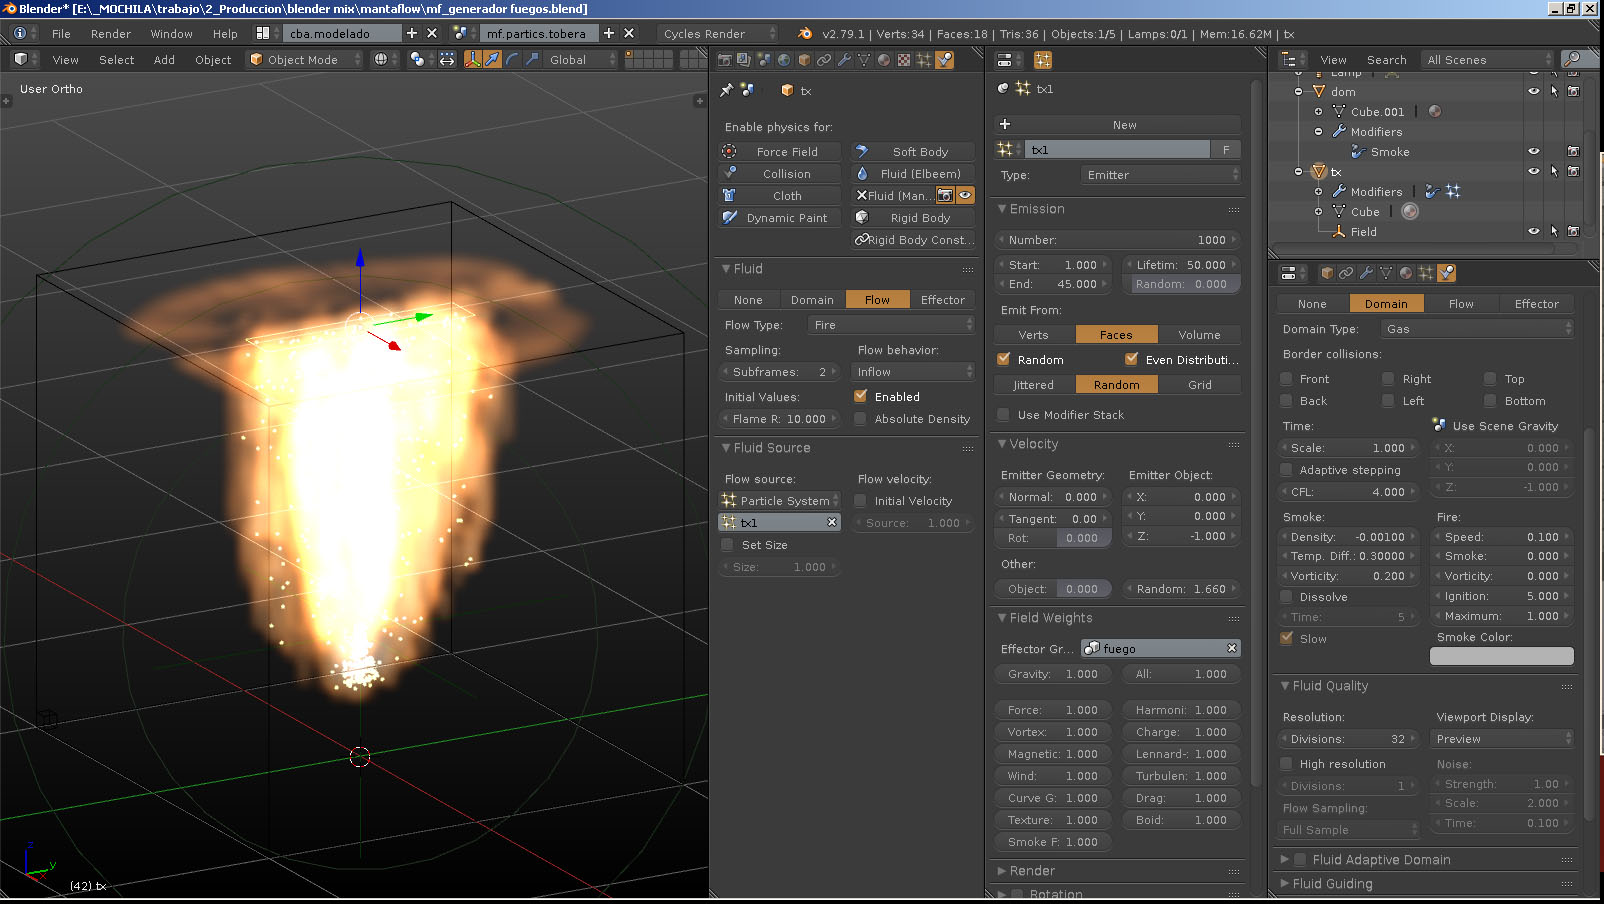Open World properties globe tab
This screenshot has width=1604, height=904.
tap(785, 60)
